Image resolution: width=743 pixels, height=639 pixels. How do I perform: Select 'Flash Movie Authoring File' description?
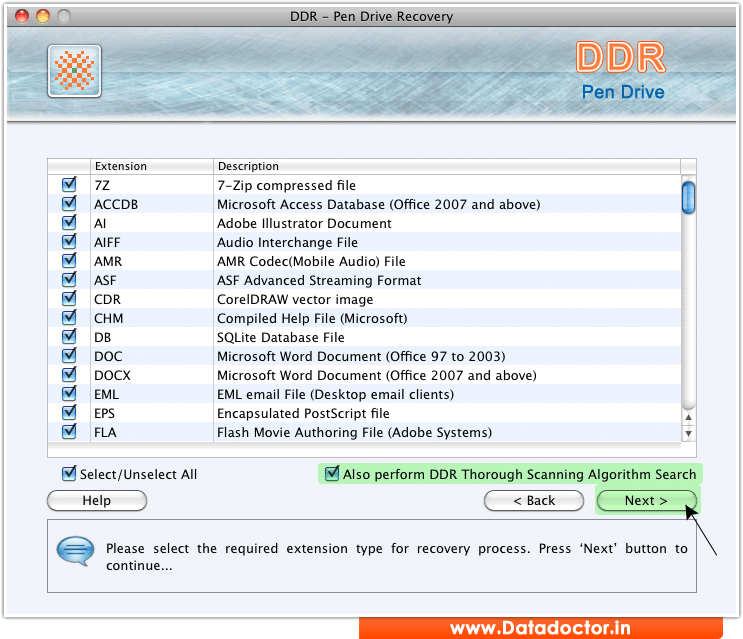(354, 432)
